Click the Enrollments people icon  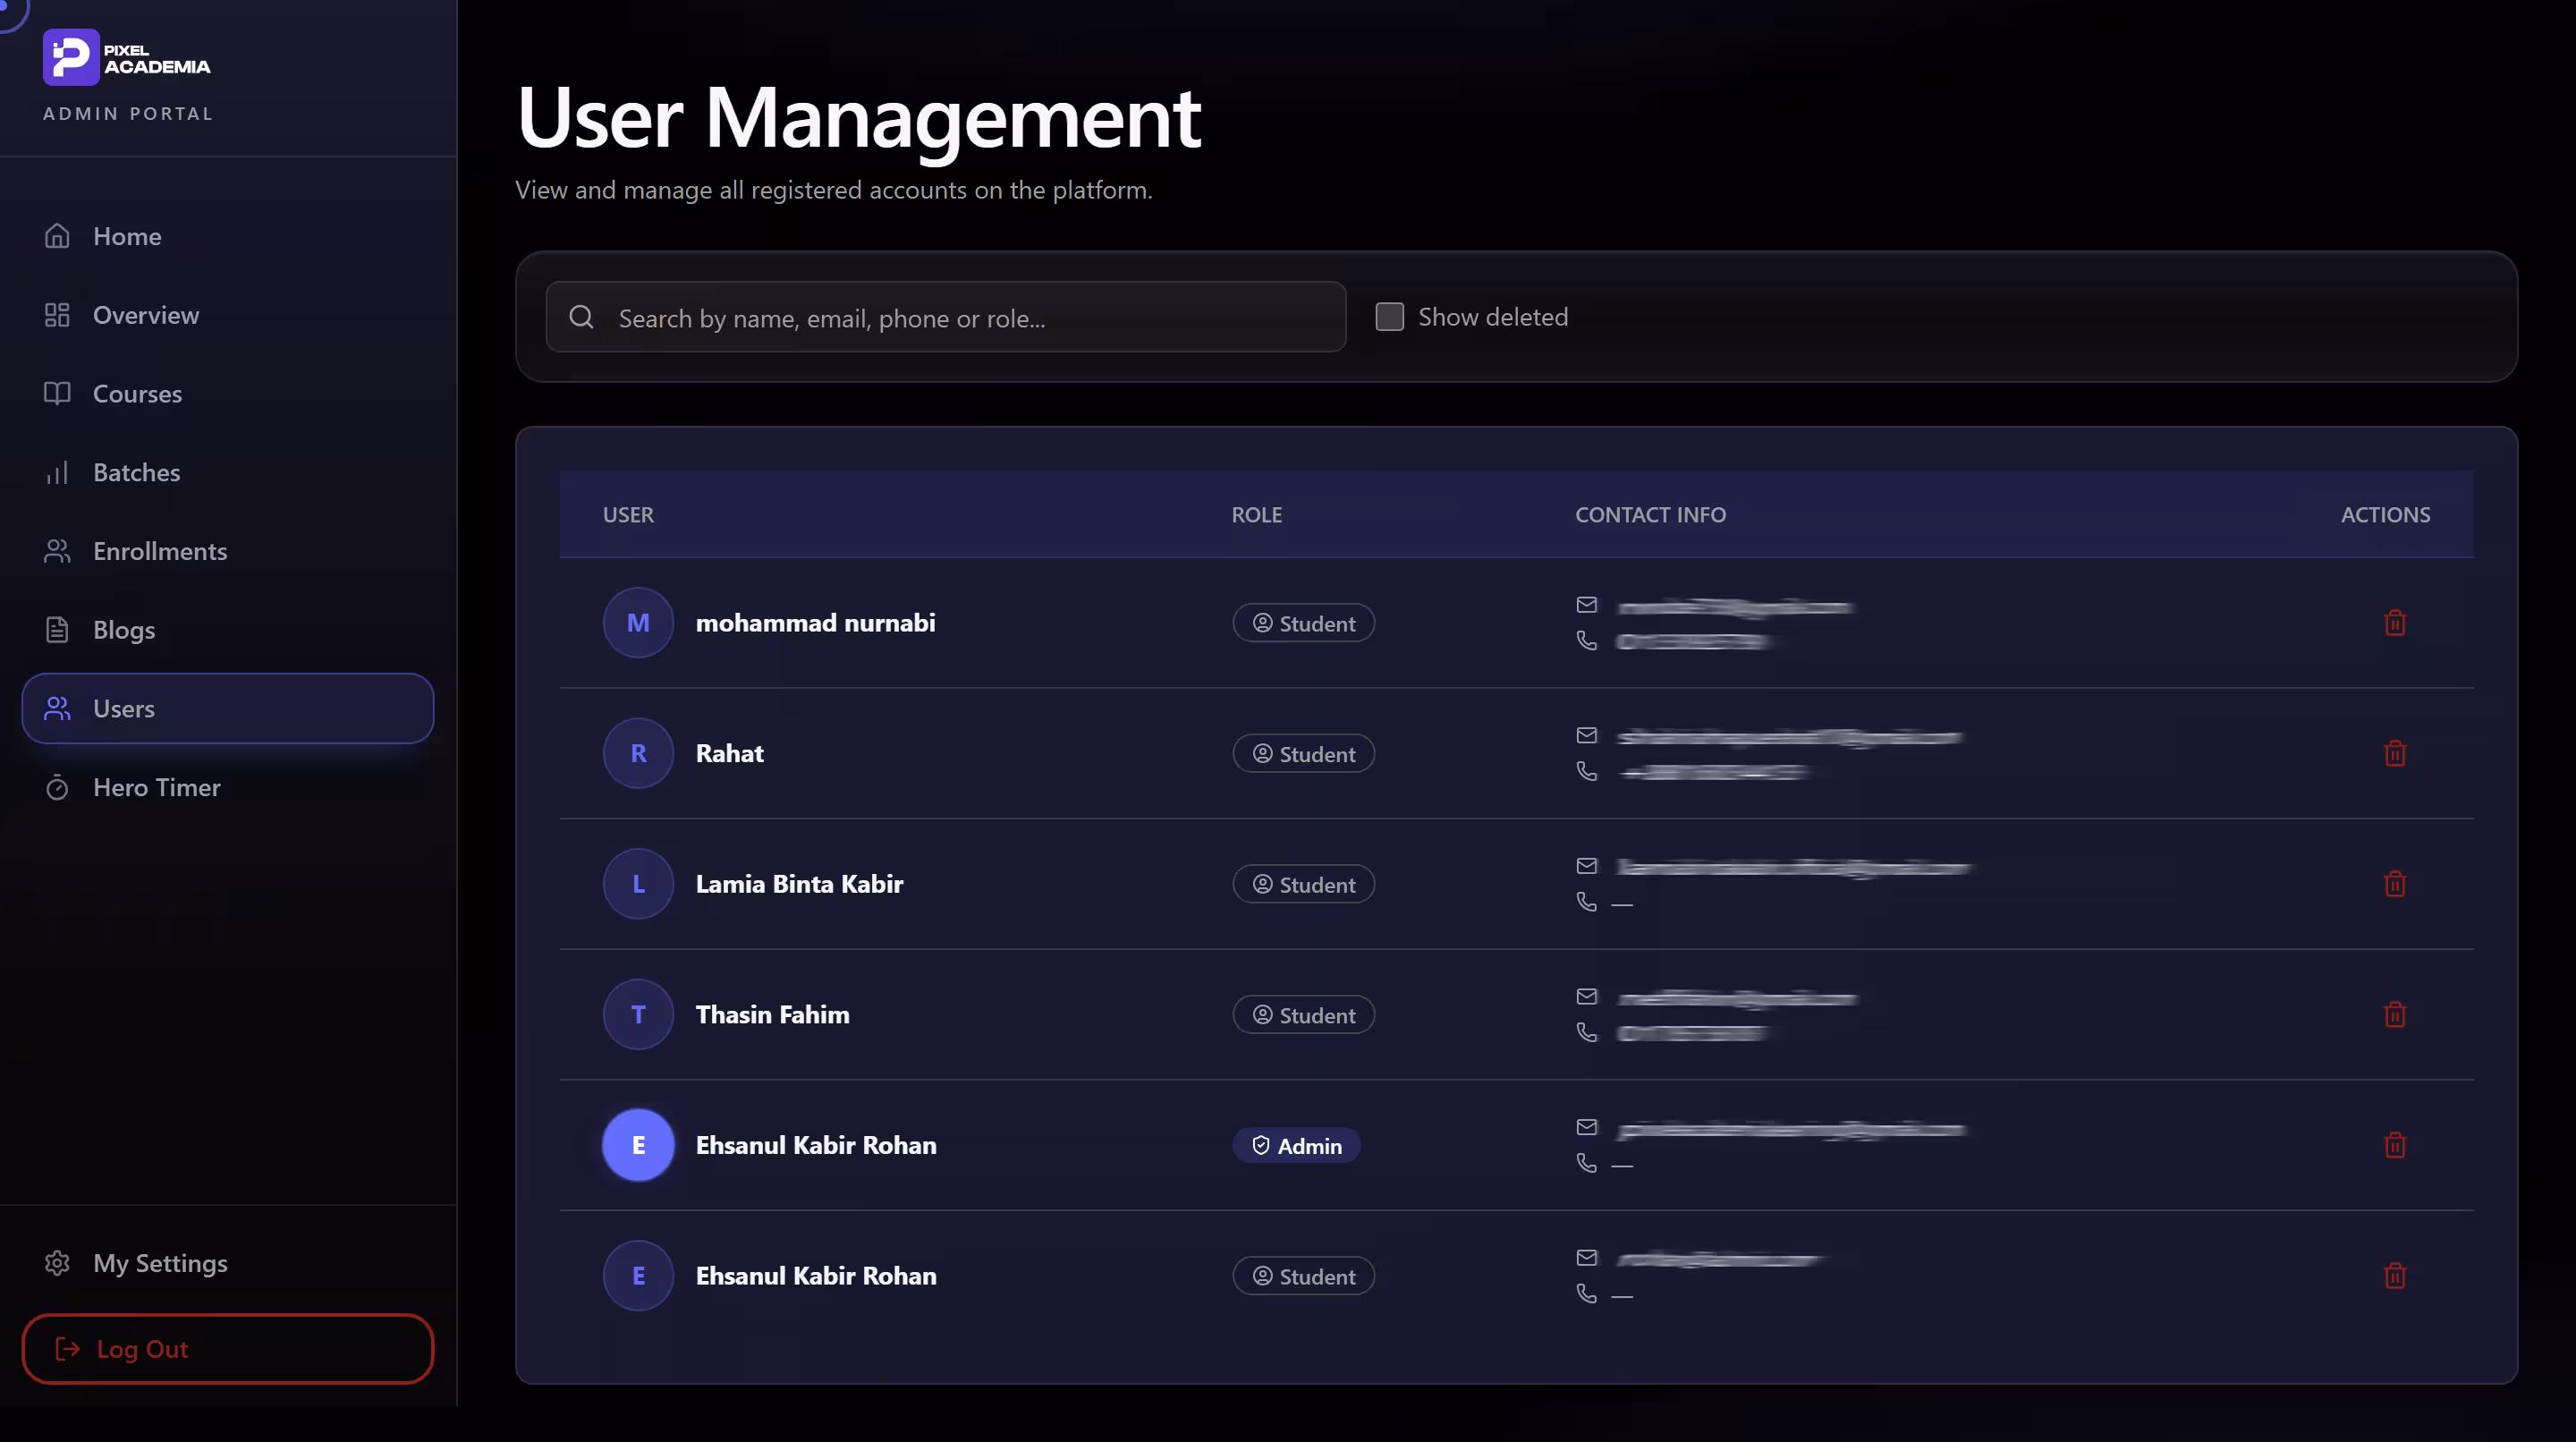coord(57,551)
